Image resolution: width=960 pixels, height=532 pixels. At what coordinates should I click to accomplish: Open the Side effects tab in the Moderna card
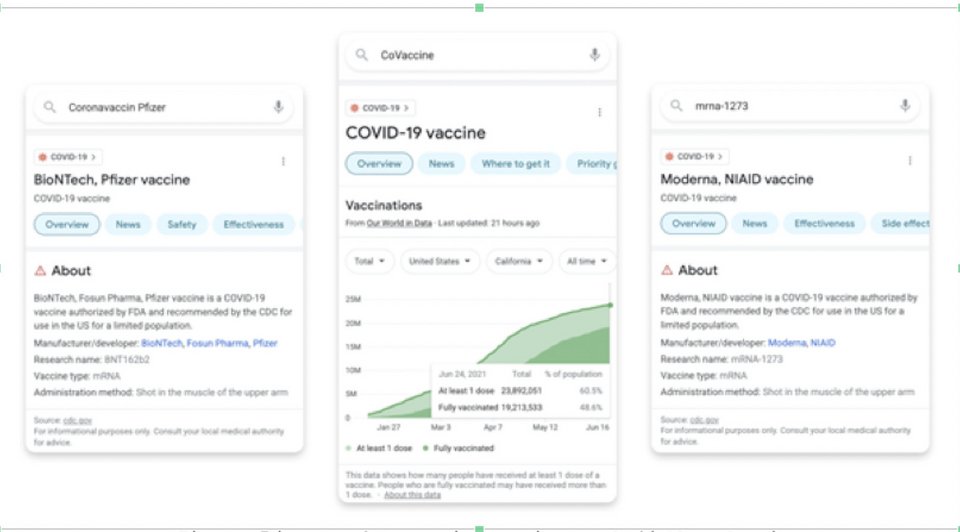point(901,223)
